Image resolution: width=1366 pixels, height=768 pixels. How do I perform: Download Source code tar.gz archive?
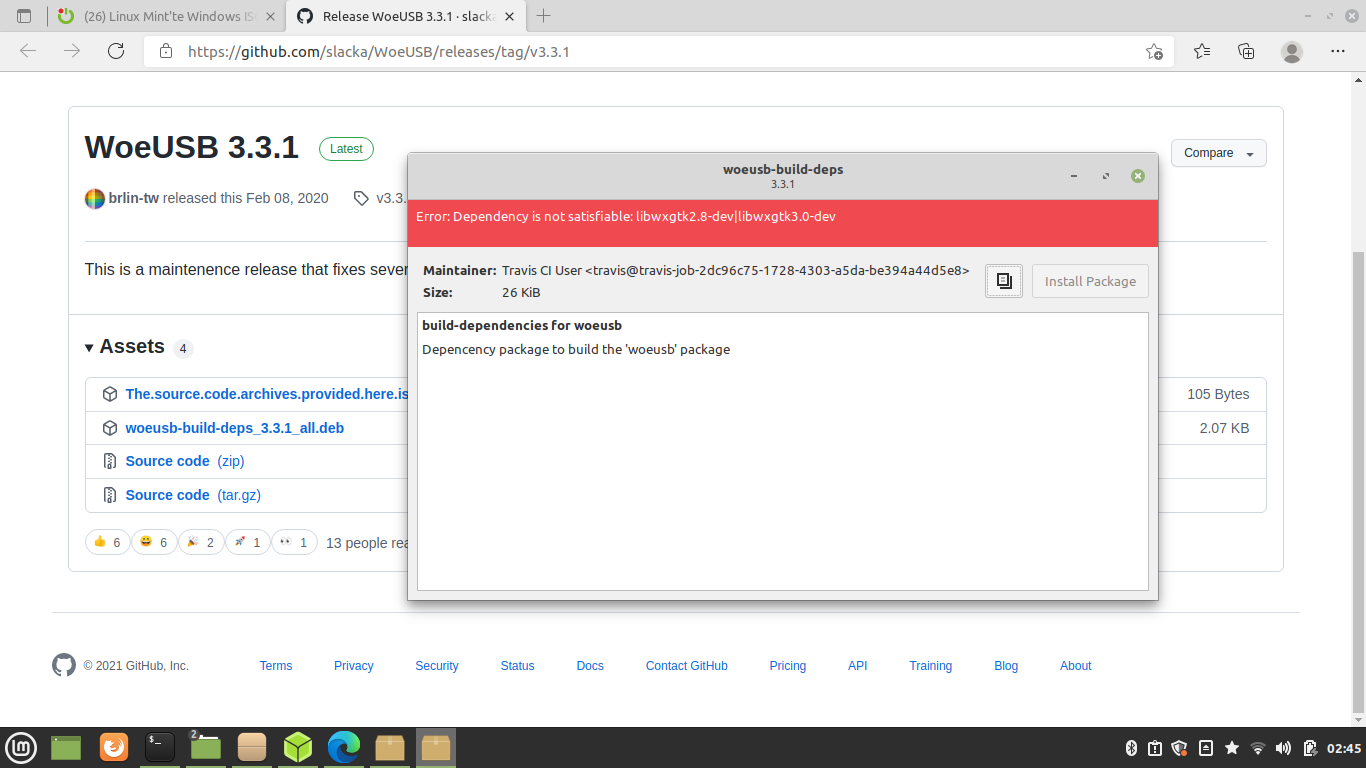[x=193, y=495]
